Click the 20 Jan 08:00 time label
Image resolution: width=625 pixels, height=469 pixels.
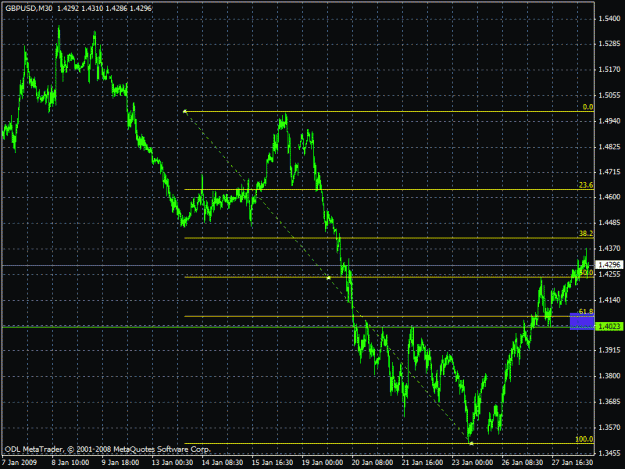click(372, 462)
